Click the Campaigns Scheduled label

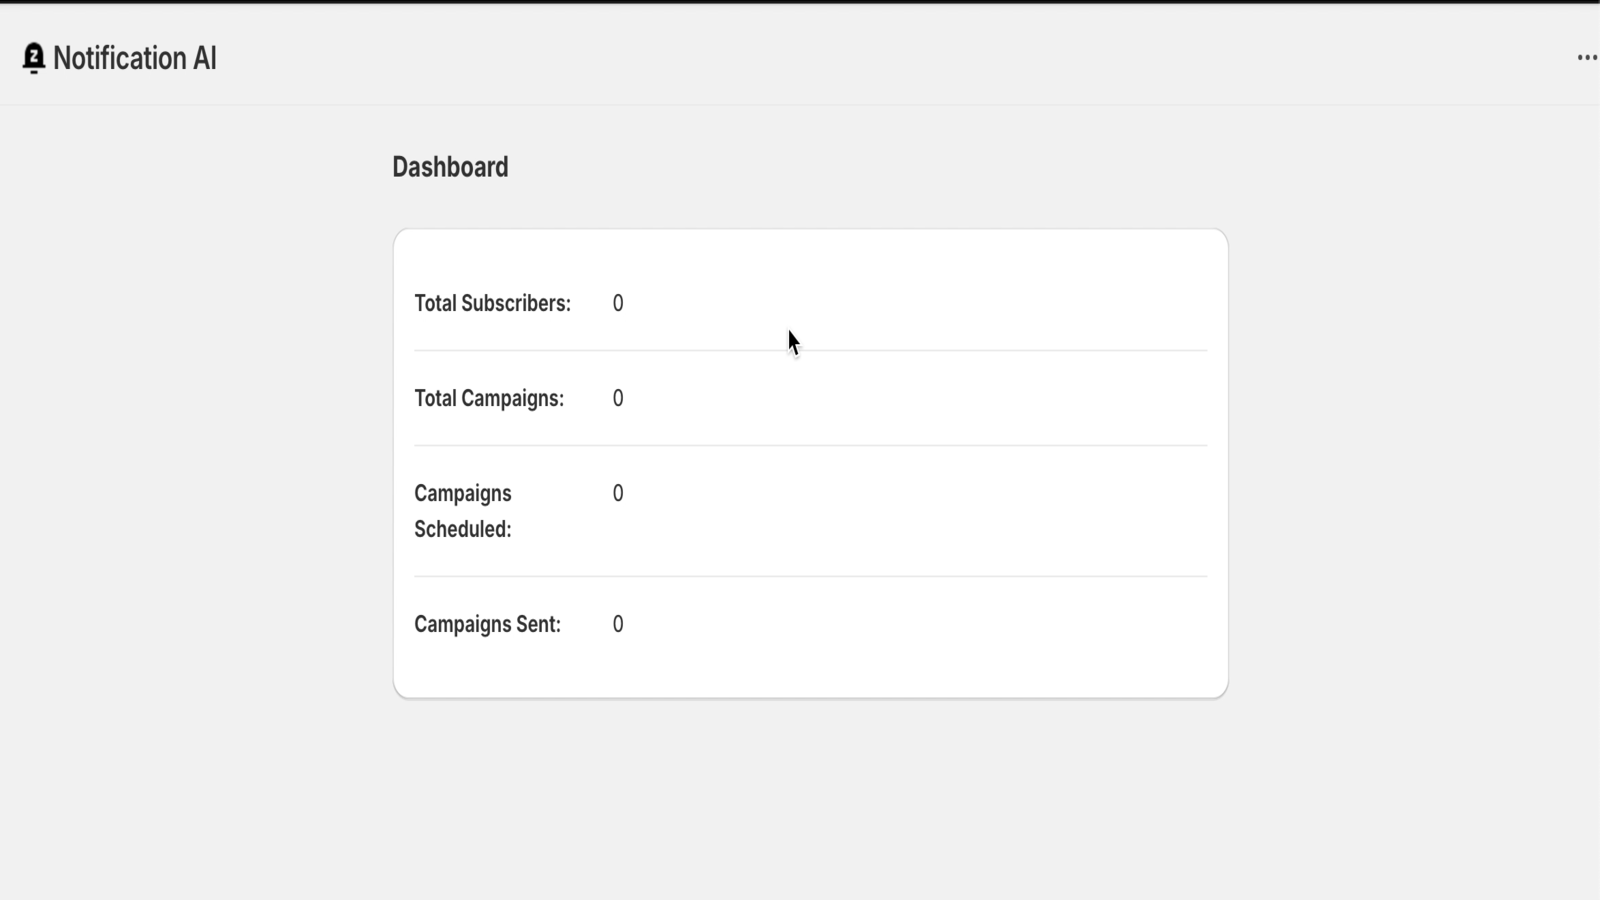pyautogui.click(x=462, y=511)
